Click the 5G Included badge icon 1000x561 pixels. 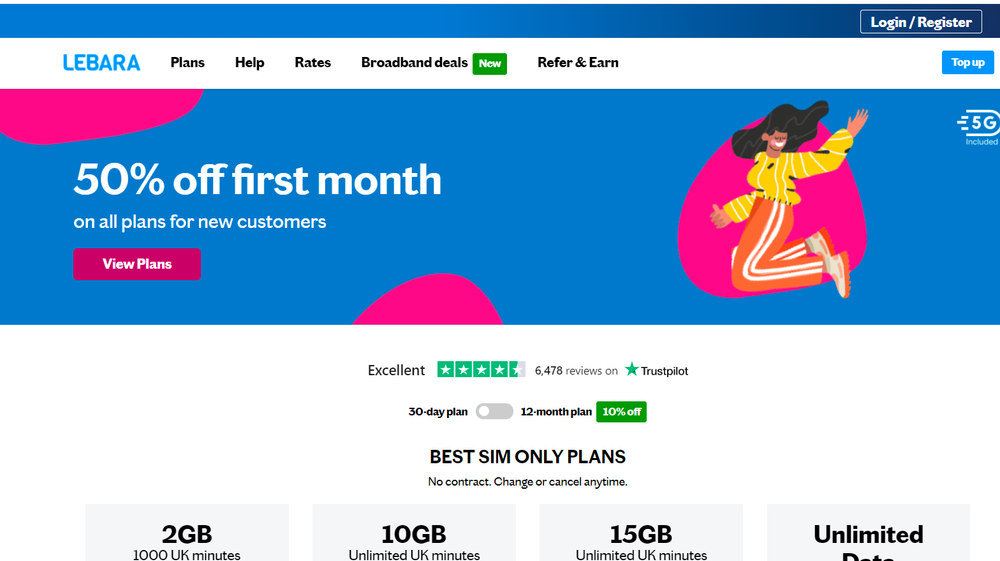pyautogui.click(x=979, y=128)
